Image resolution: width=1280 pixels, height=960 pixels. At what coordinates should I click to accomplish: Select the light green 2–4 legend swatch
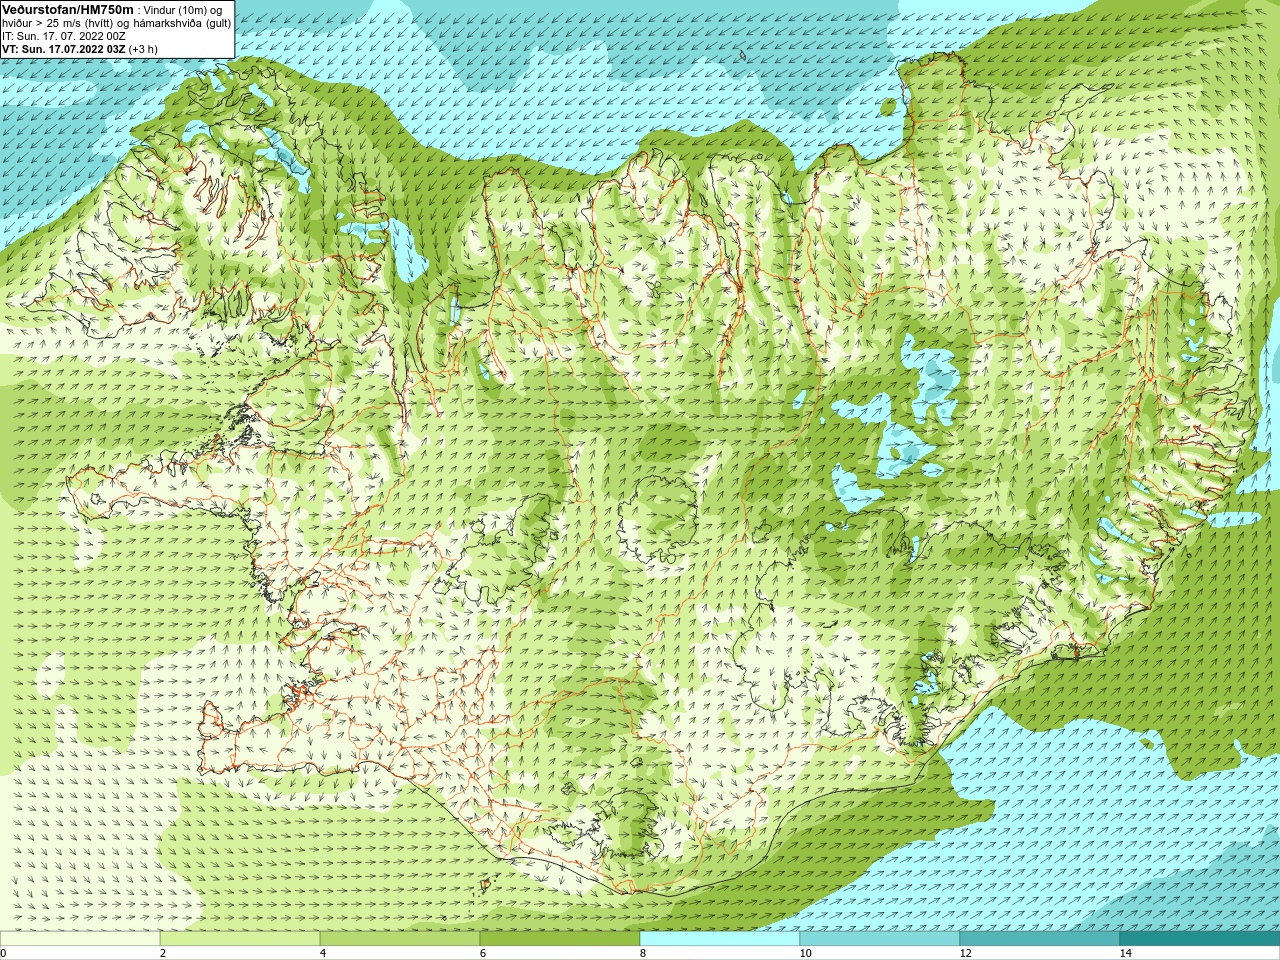click(x=240, y=939)
